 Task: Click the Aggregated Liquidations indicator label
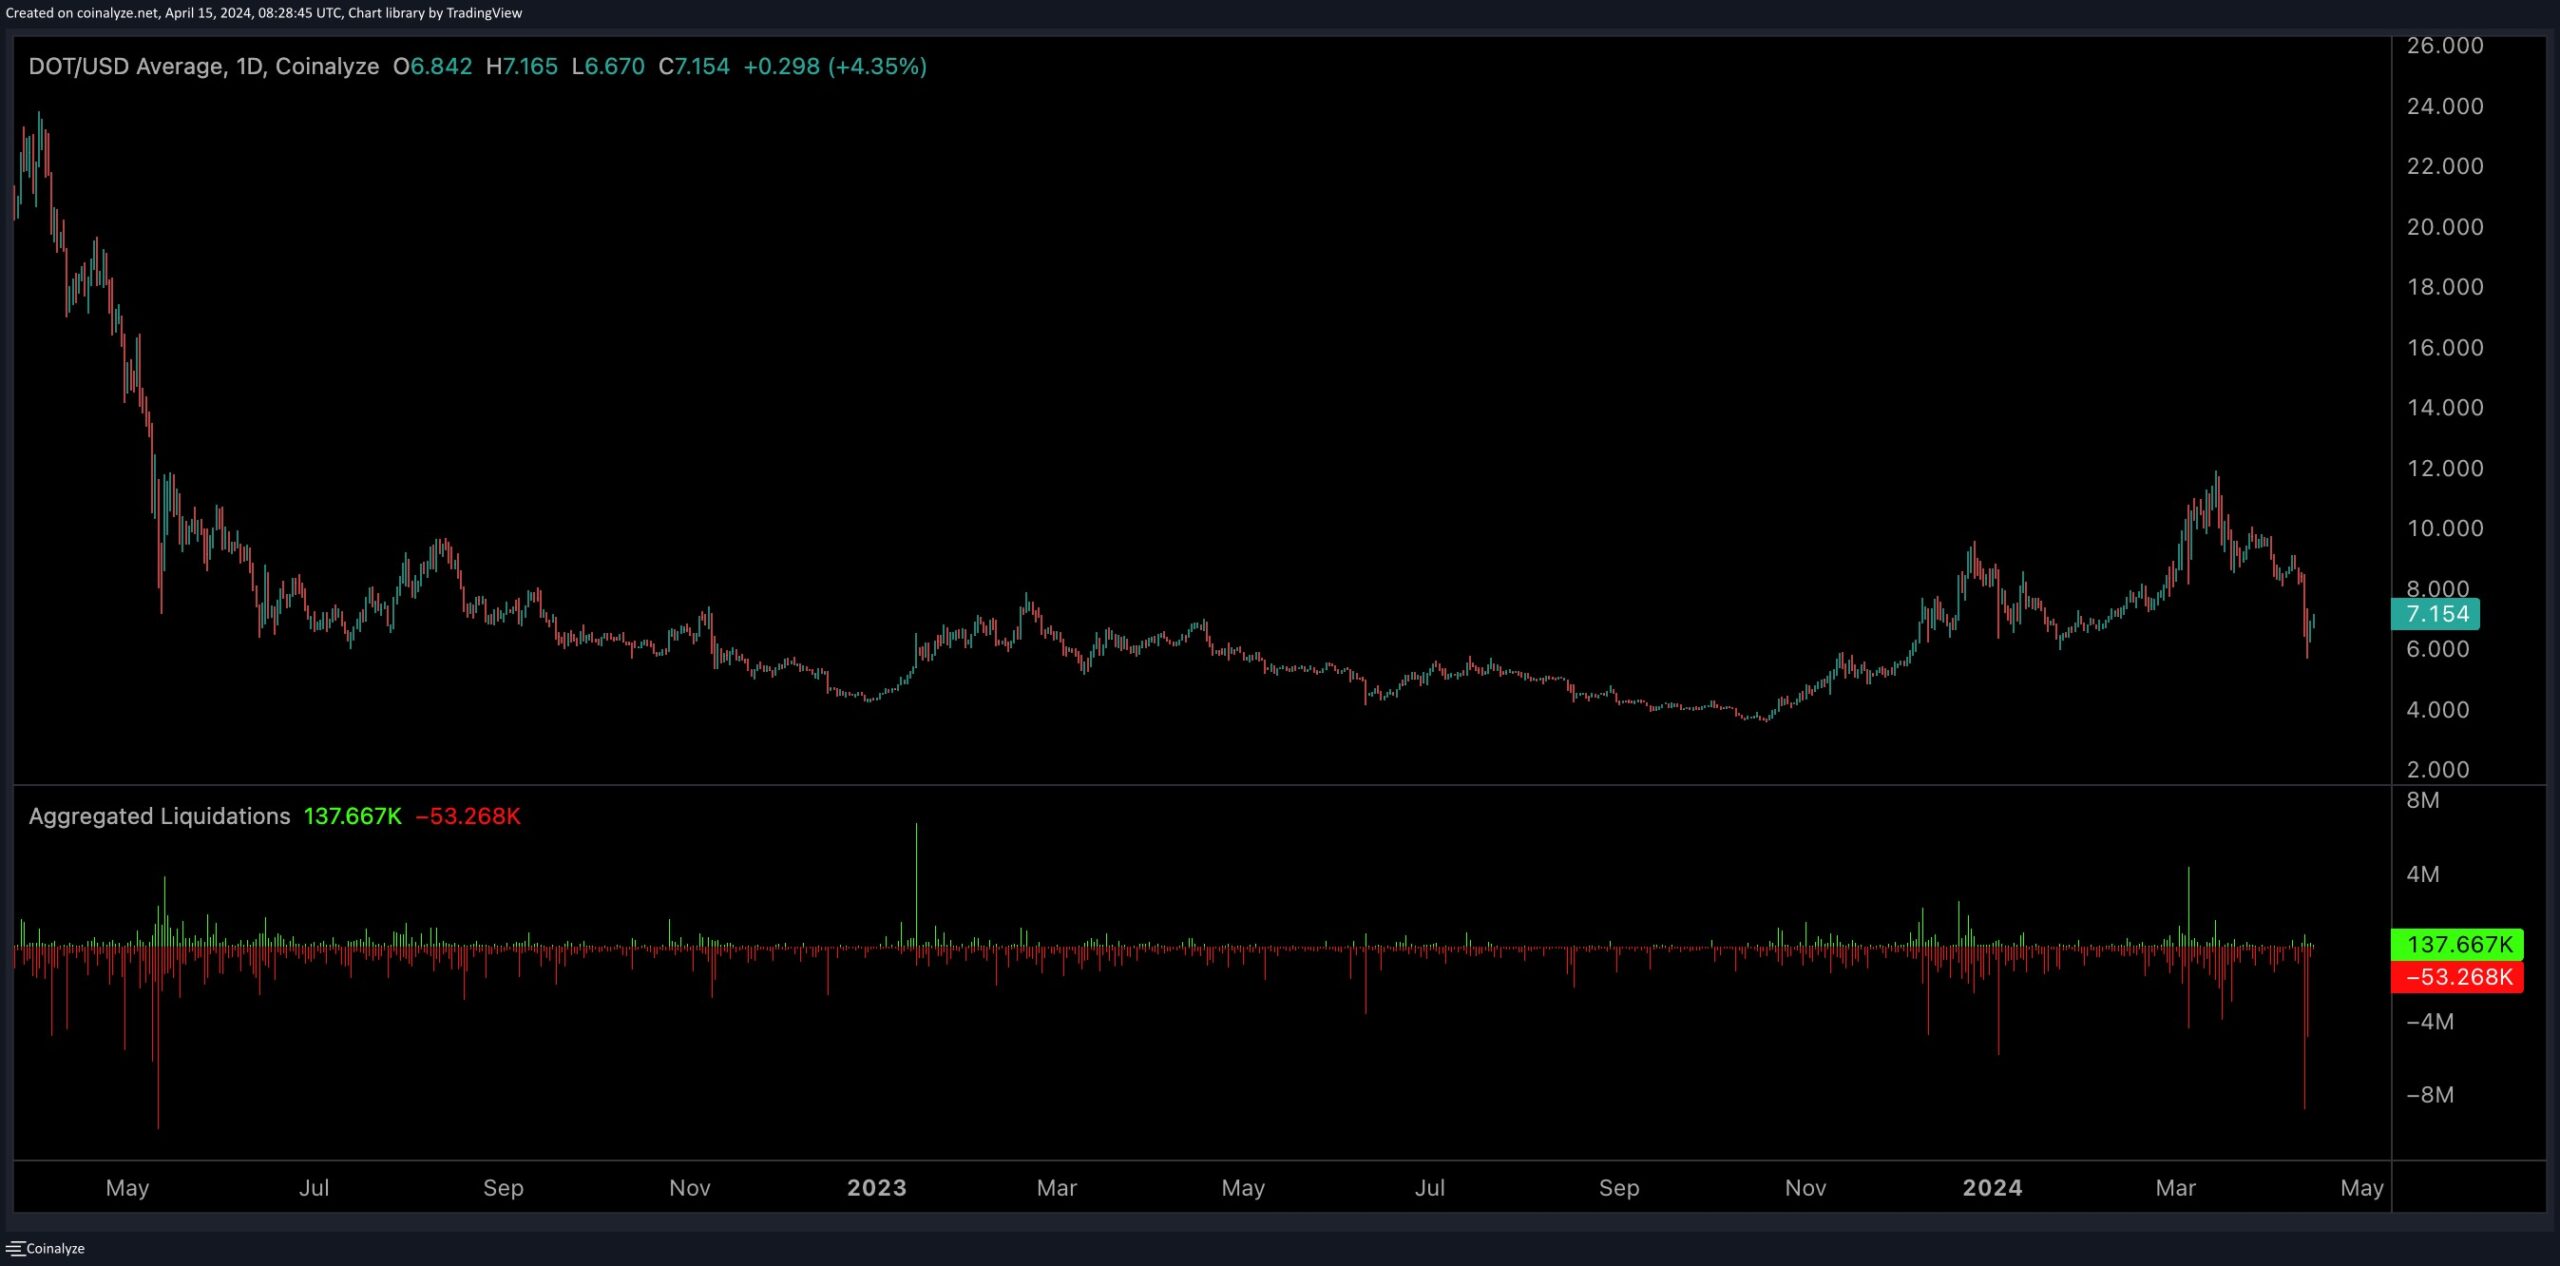tap(159, 816)
